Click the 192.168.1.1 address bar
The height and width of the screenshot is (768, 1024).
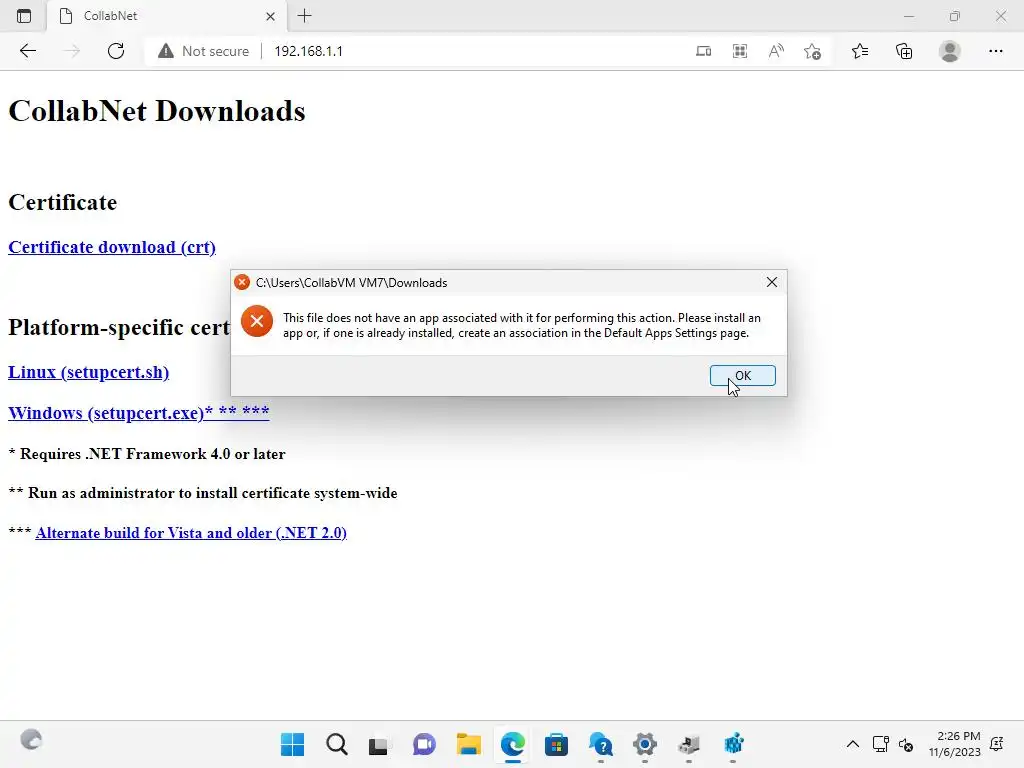pos(308,51)
